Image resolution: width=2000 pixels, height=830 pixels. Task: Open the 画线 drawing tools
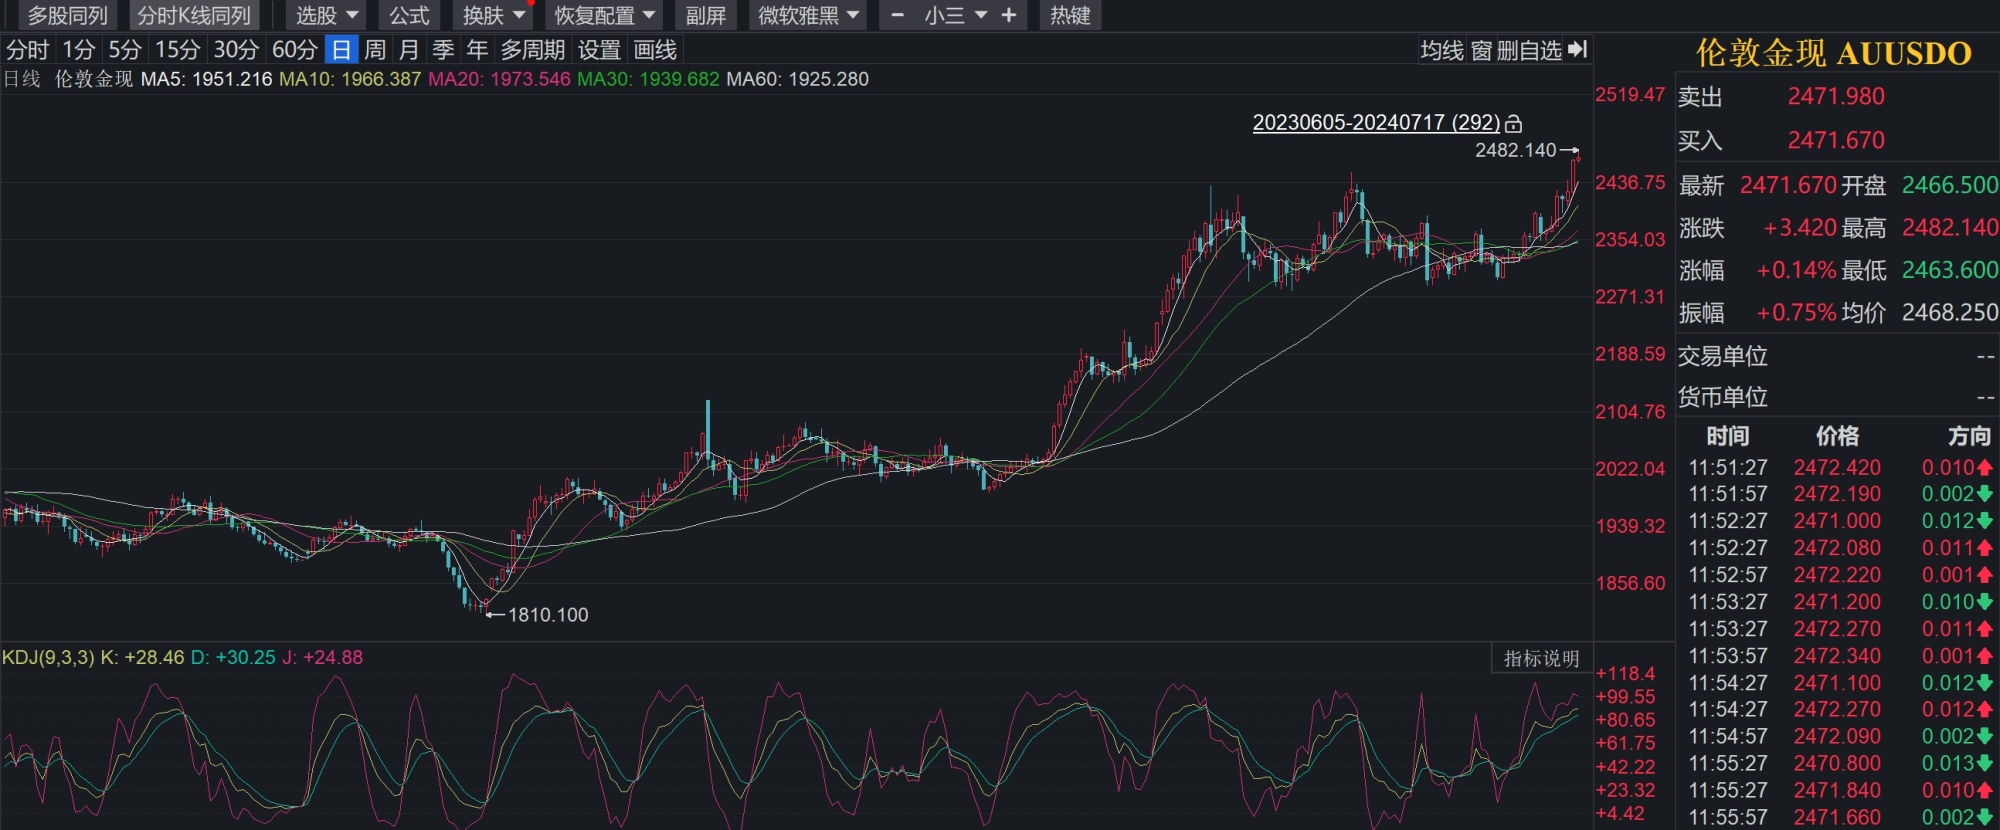click(x=655, y=50)
